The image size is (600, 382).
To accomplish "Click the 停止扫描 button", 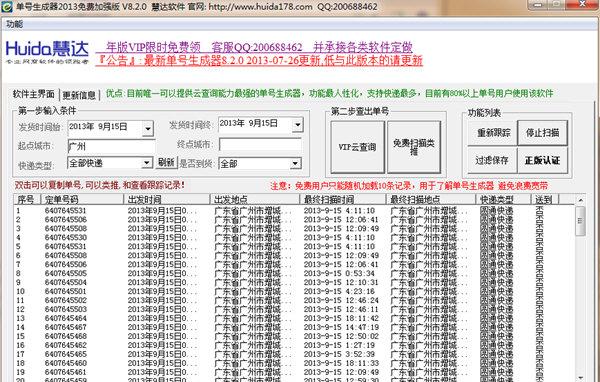I will point(543,133).
